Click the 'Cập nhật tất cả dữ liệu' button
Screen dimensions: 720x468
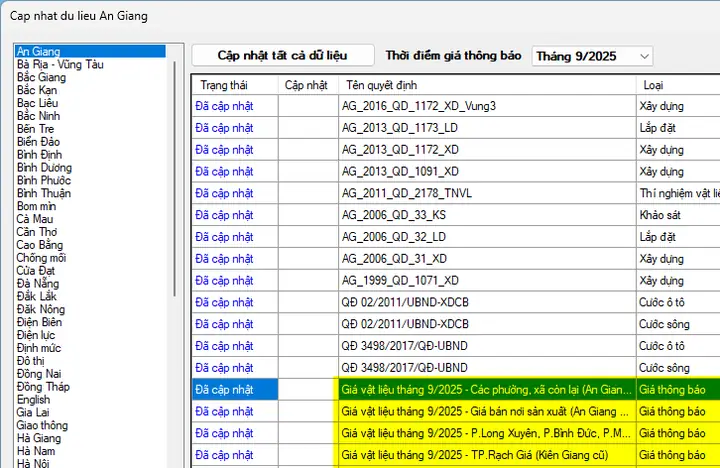(282, 56)
